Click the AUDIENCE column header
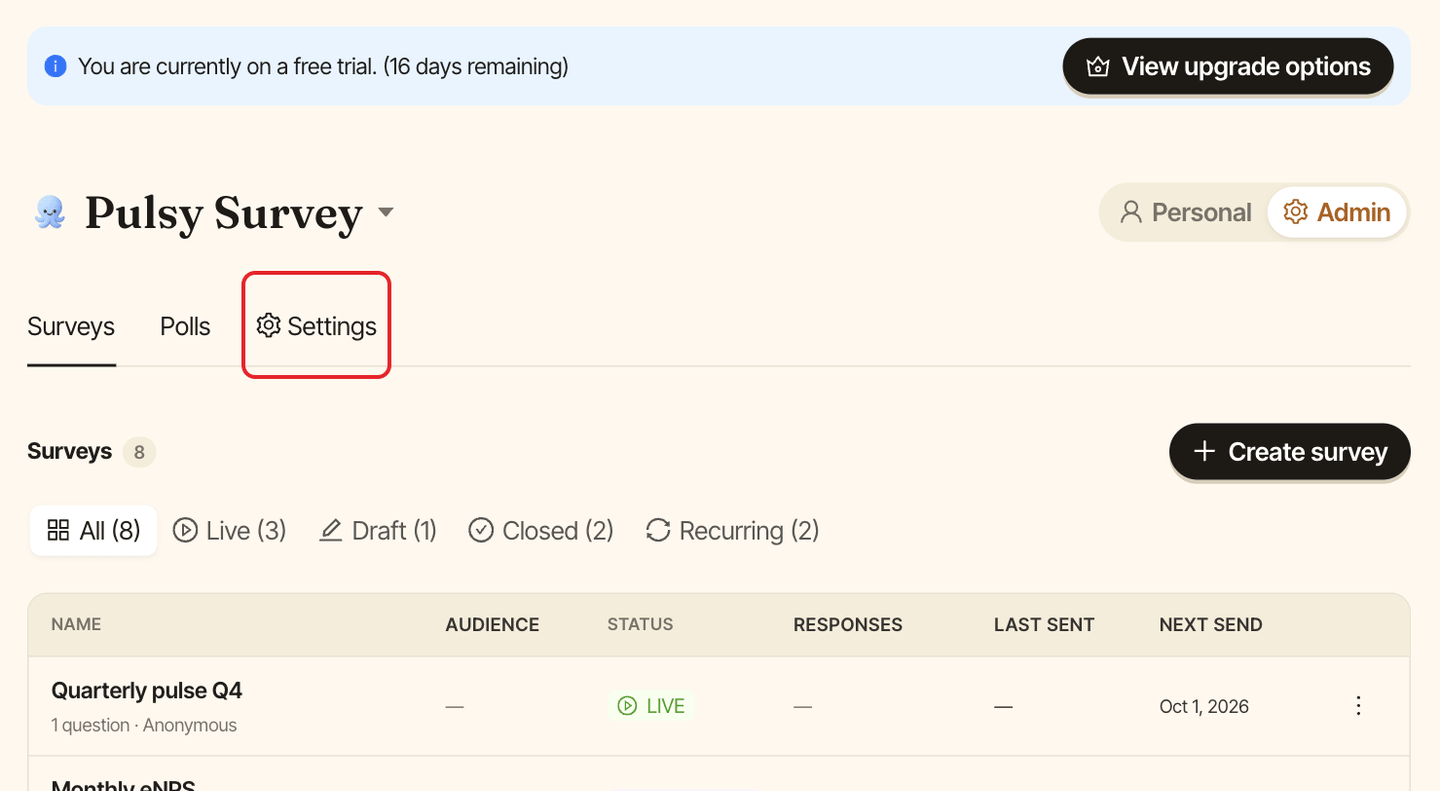This screenshot has width=1440, height=791. pos(492,625)
